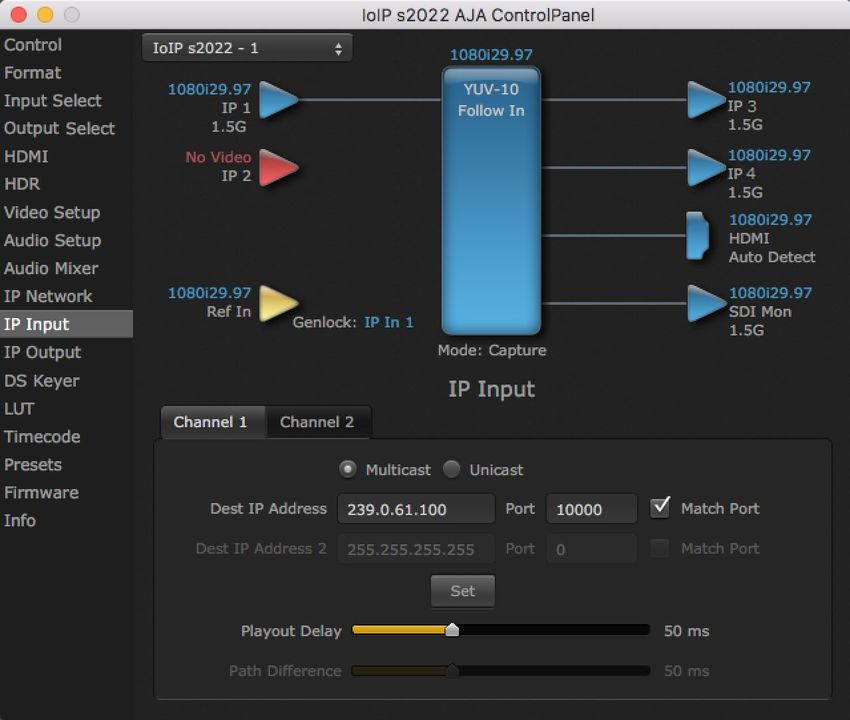This screenshot has width=850, height=720.
Task: Click the IP 4 output triangle icon
Action: tap(706, 168)
